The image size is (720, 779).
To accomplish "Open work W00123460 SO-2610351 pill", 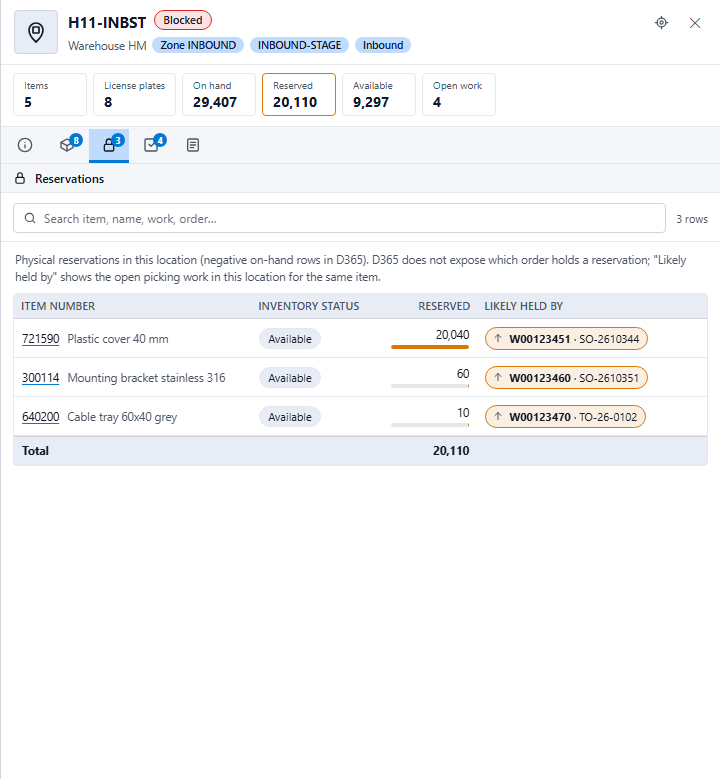I will (x=566, y=378).
